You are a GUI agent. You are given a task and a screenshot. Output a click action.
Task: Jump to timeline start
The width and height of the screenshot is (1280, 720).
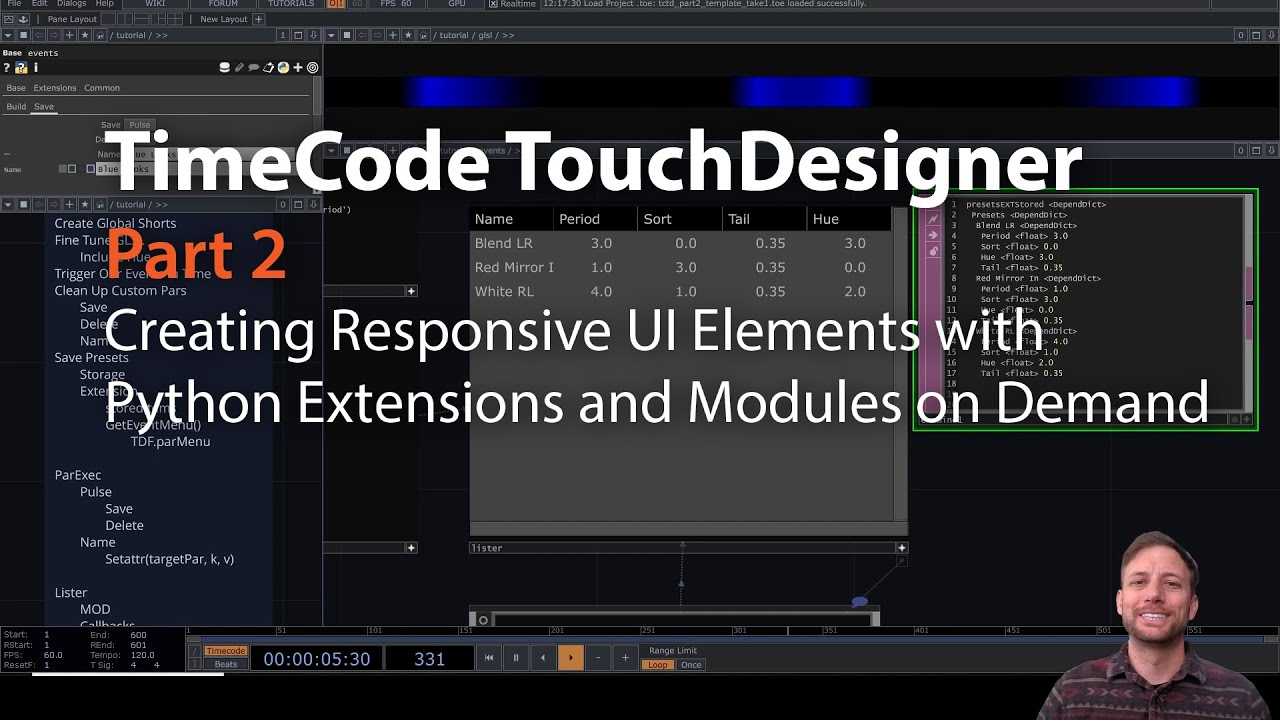click(x=489, y=658)
